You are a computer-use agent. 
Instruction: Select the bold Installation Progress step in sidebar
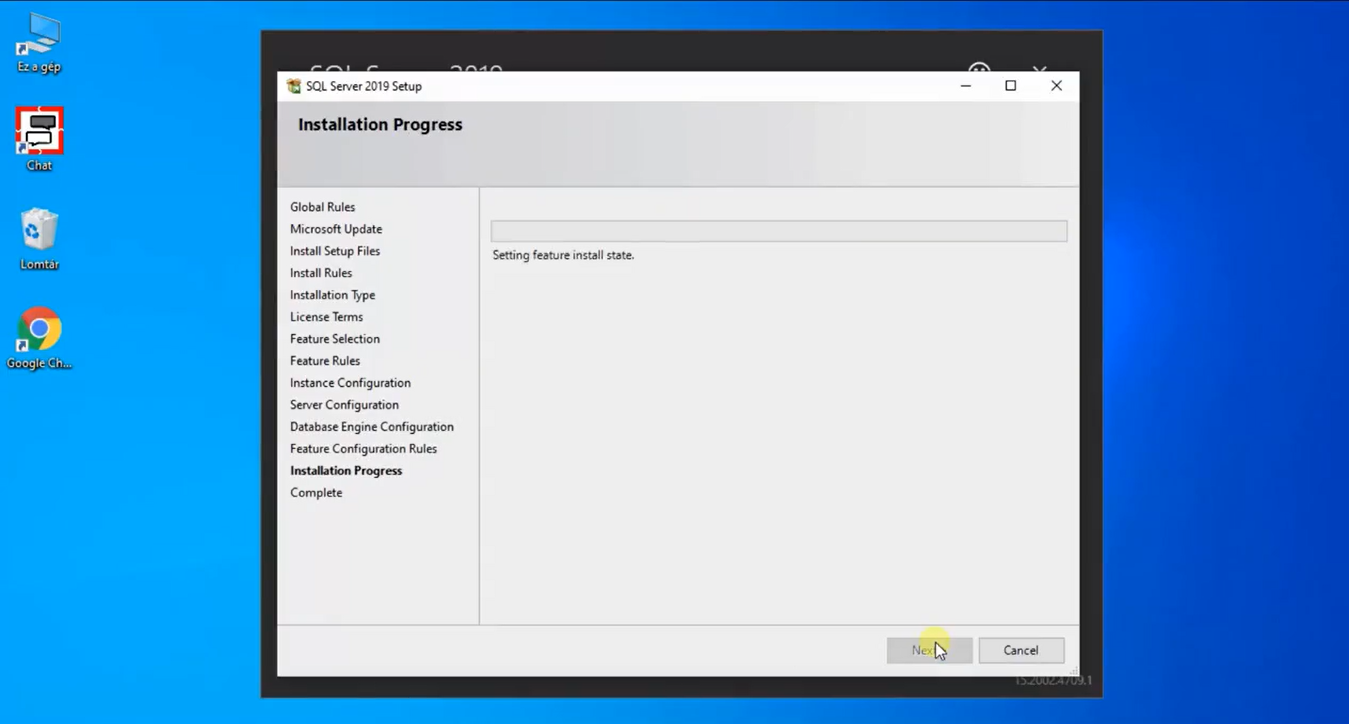346,471
